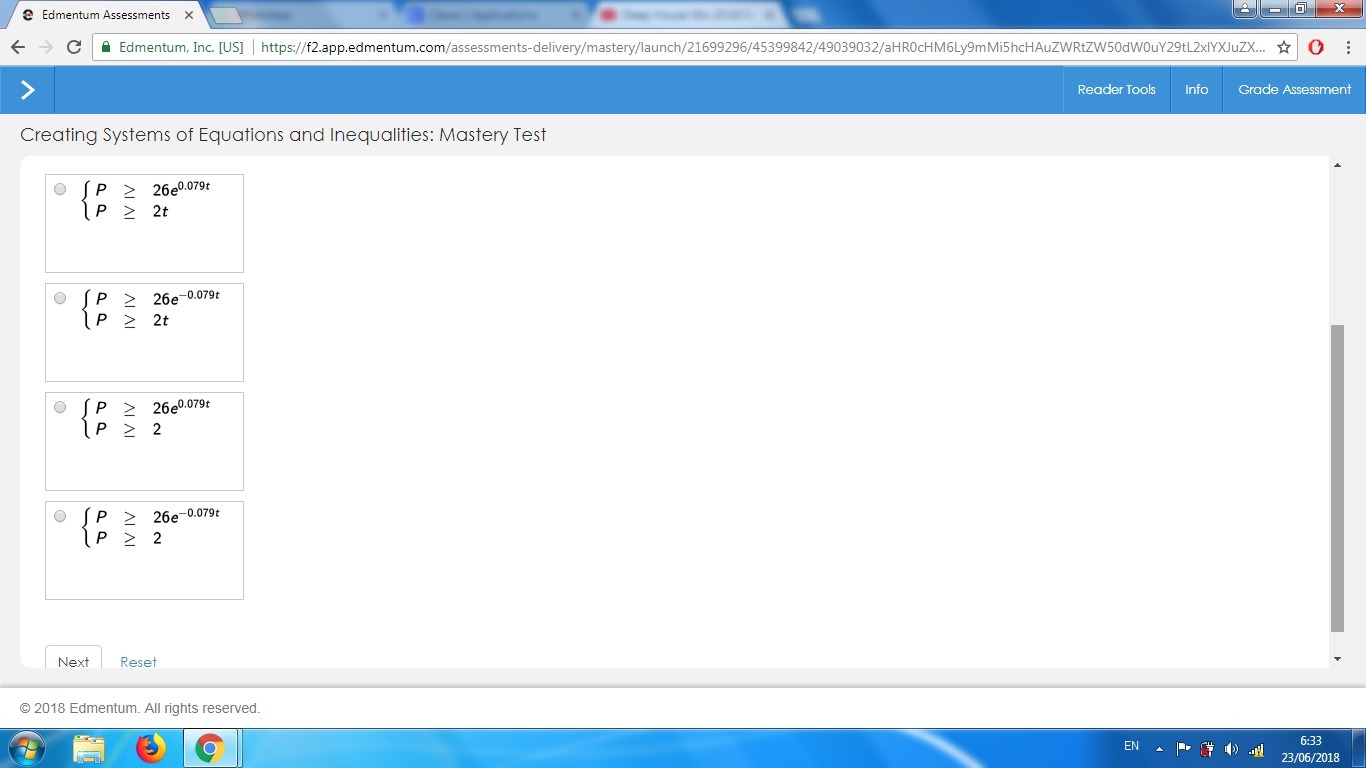Select option P ≥ 26e^0.079t and P ≥ 2

[60, 407]
